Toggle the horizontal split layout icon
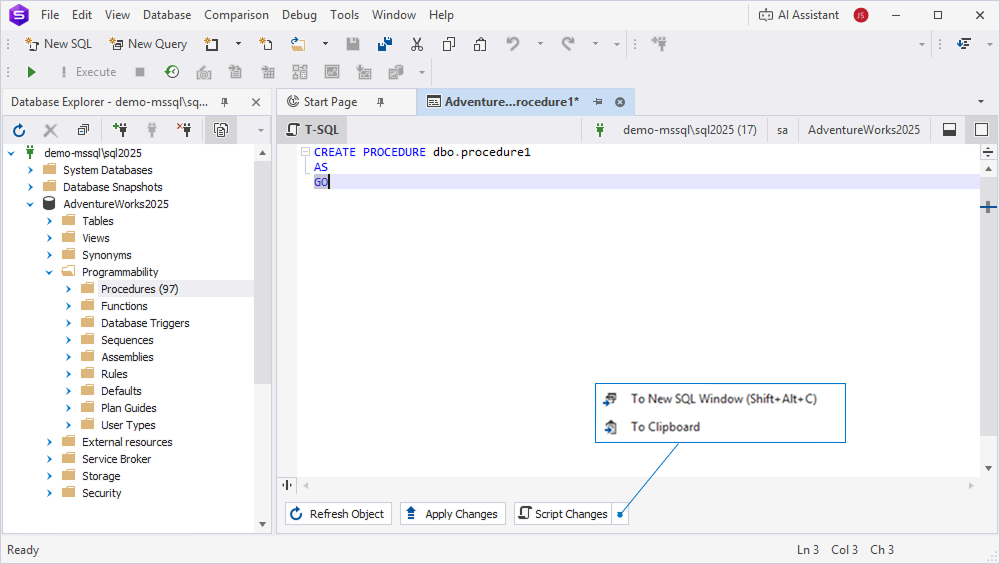Screen dimensions: 1000x564 point(950,130)
